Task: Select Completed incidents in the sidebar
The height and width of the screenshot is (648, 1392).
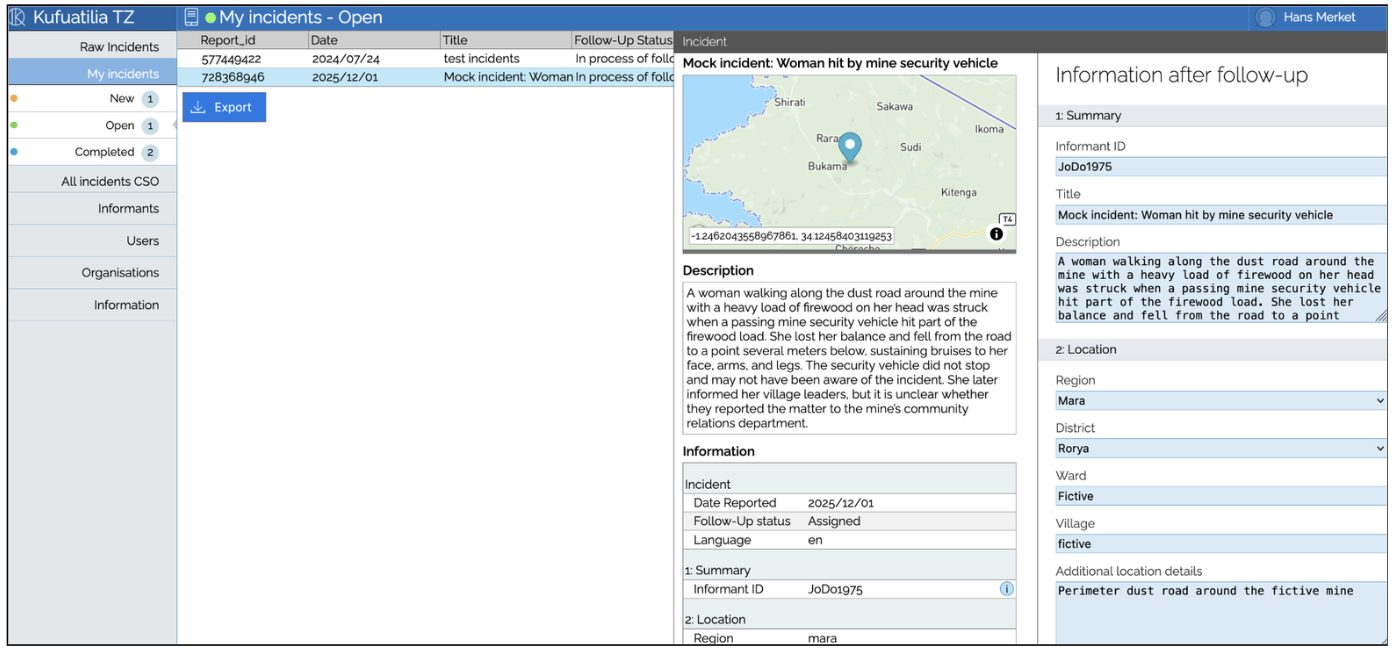Action: tap(104, 152)
